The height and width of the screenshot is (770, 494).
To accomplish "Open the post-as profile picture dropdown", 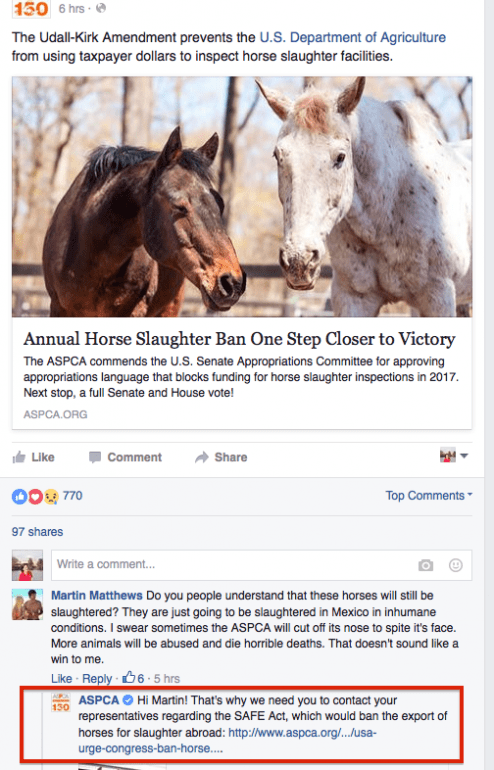I will point(454,456).
